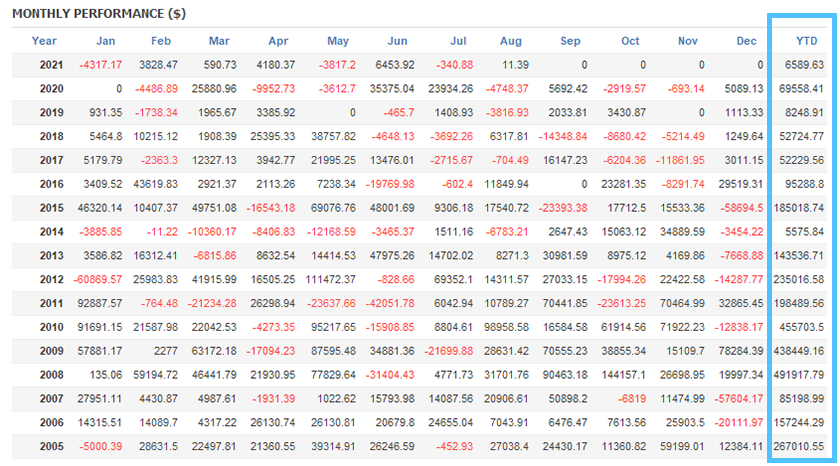
Task: Click 2015 Dec loss -58694.5
Action: [x=741, y=209]
